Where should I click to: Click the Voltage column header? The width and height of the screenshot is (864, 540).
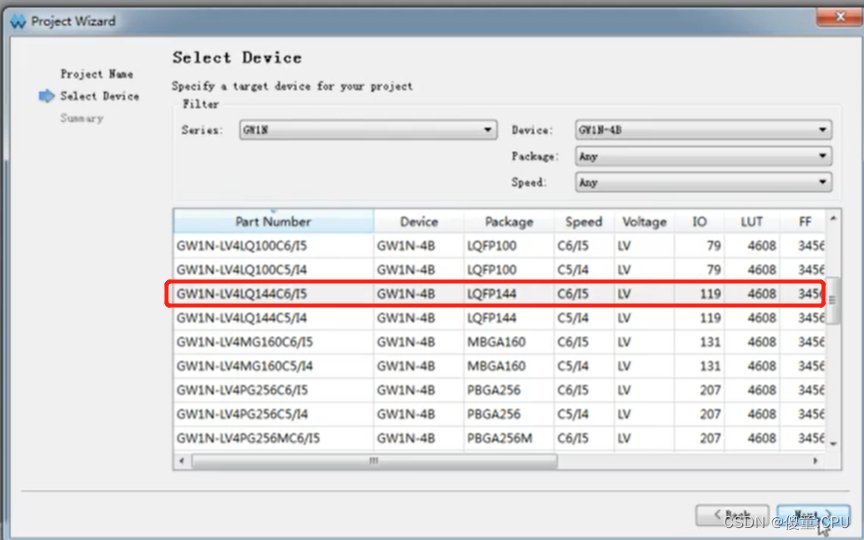[644, 222]
